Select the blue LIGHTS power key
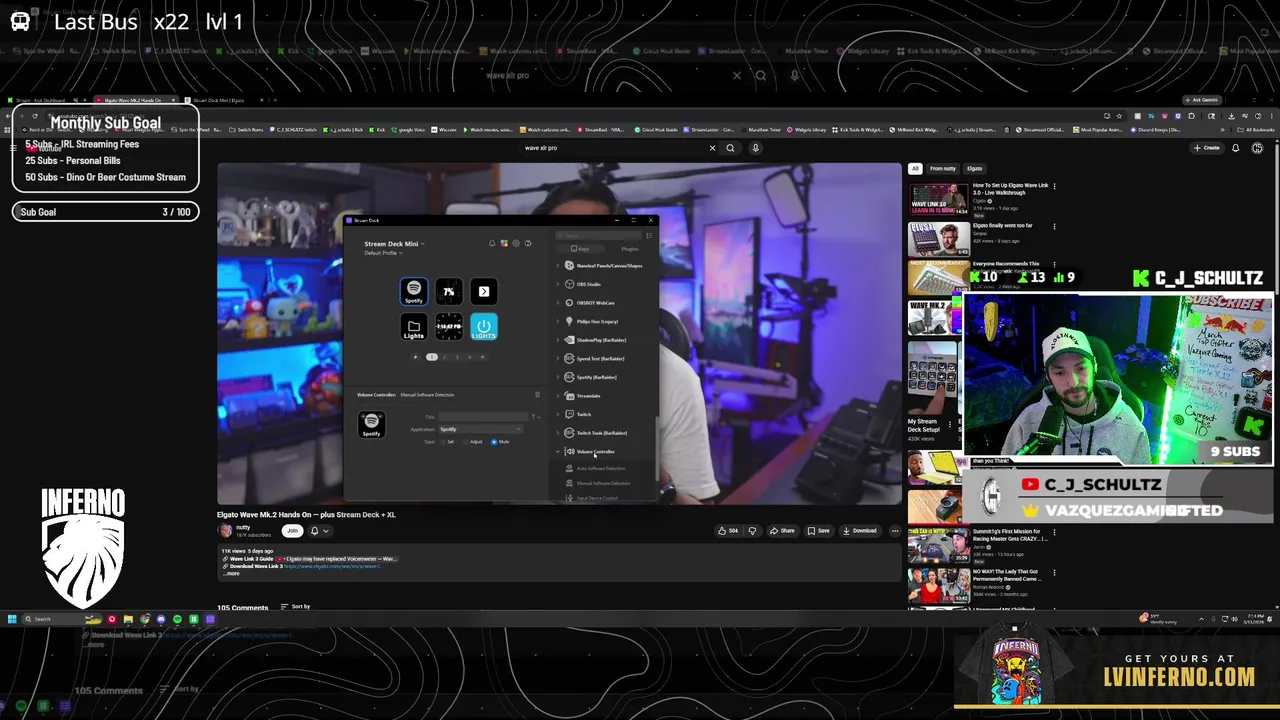The image size is (1280, 720). point(484,326)
